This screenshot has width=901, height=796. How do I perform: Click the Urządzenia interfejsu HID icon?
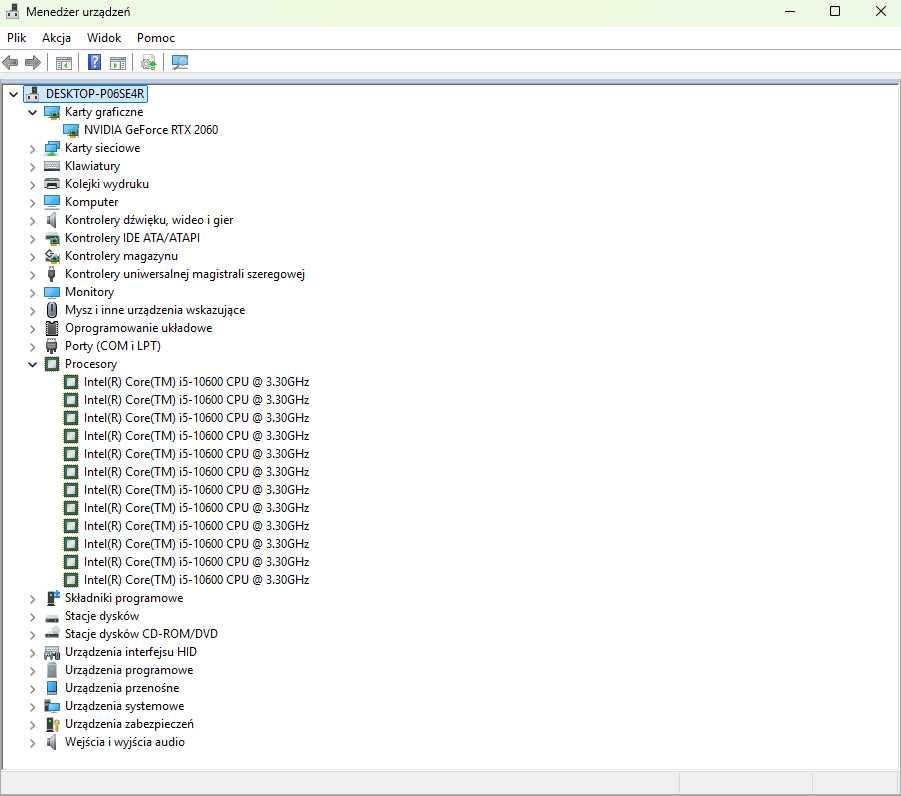[52, 652]
